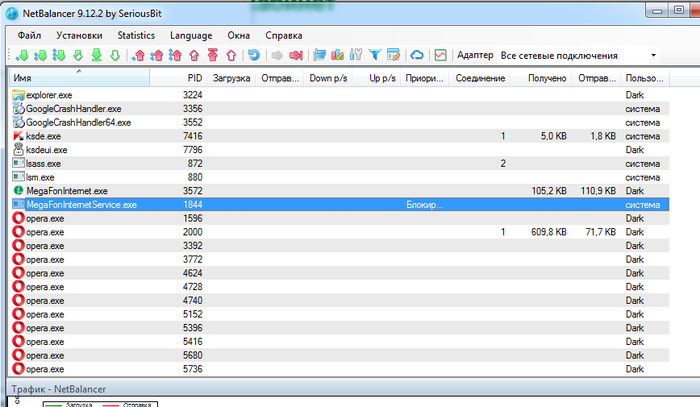700x407 pixels.
Task: Click the blue reset arrow toolbar icon
Action: coord(253,55)
